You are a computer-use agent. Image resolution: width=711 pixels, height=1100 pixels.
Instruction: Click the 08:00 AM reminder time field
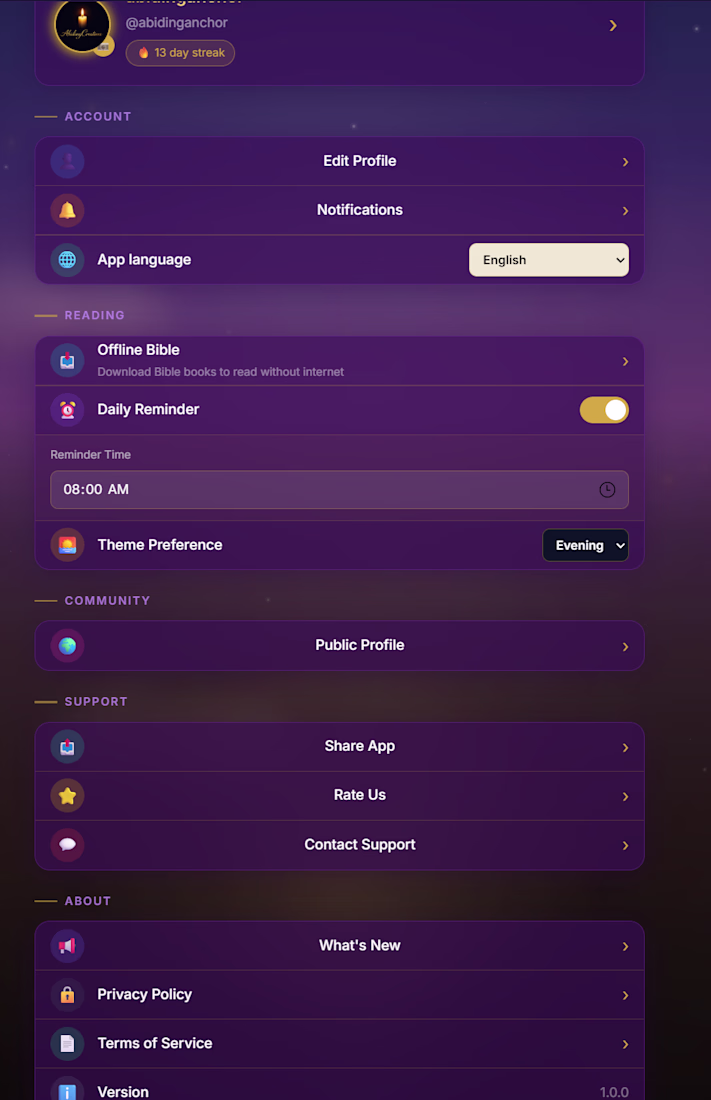pos(340,490)
